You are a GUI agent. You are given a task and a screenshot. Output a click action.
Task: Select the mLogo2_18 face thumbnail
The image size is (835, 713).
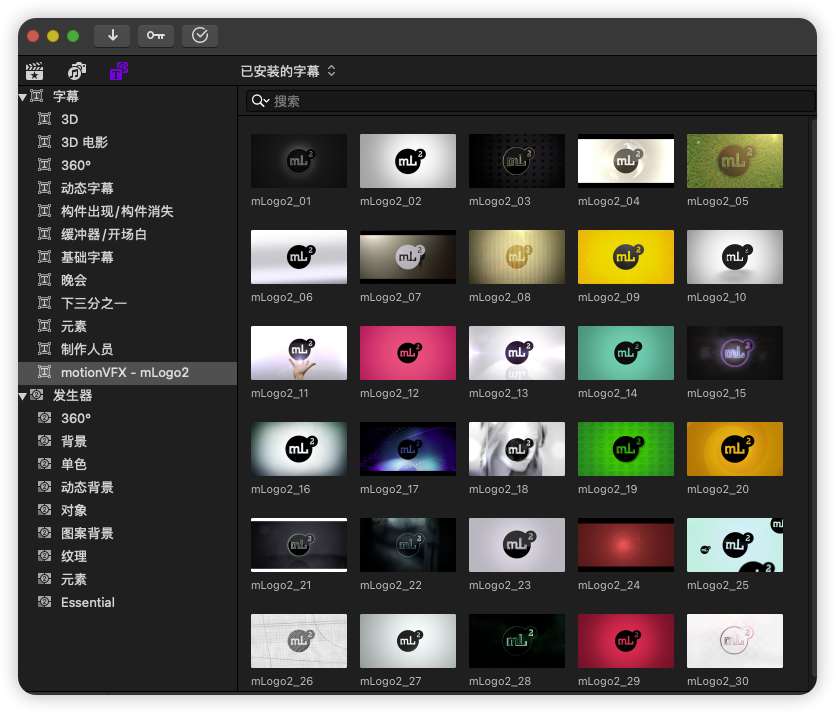[x=517, y=449]
